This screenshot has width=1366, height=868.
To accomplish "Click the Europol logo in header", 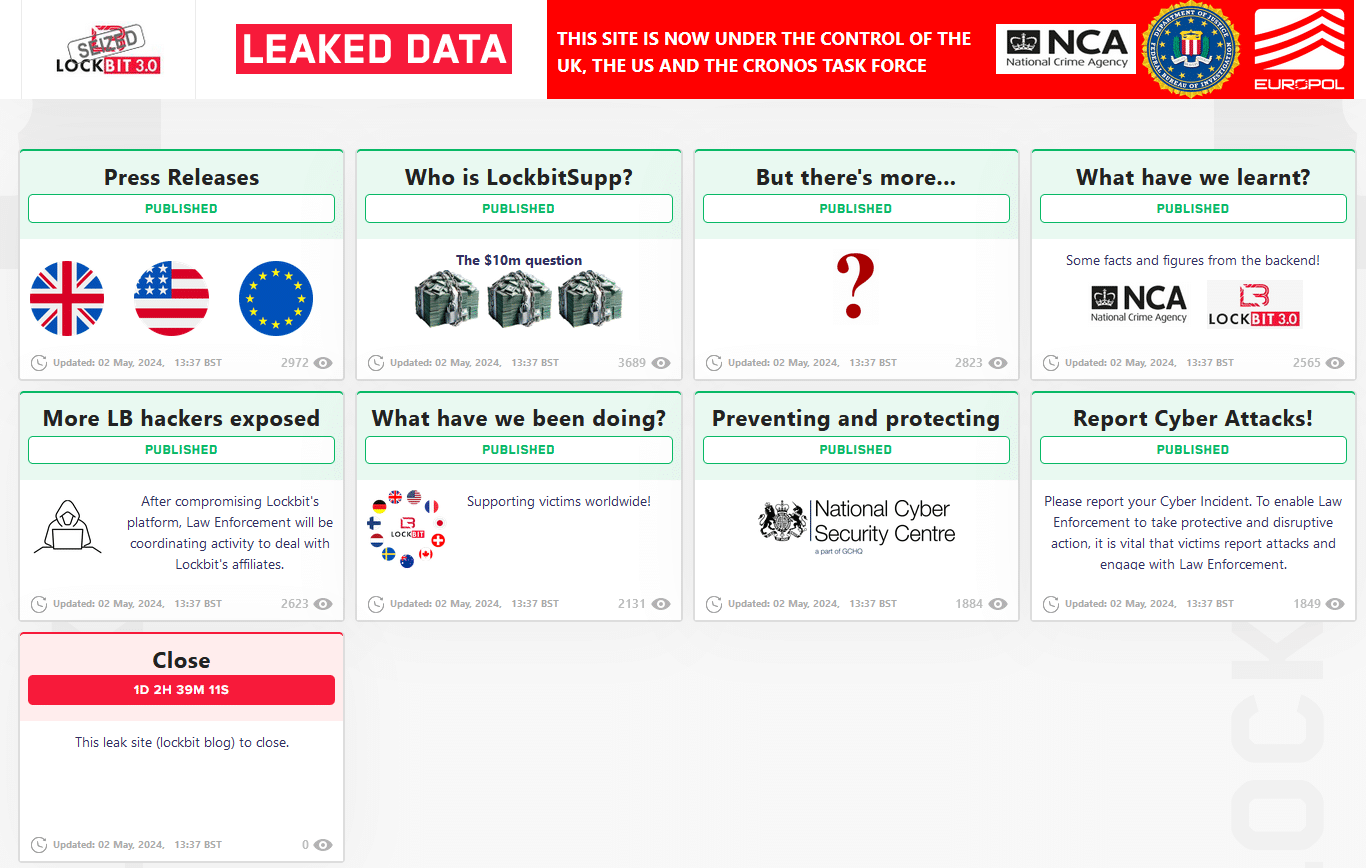I will pyautogui.click(x=1299, y=50).
